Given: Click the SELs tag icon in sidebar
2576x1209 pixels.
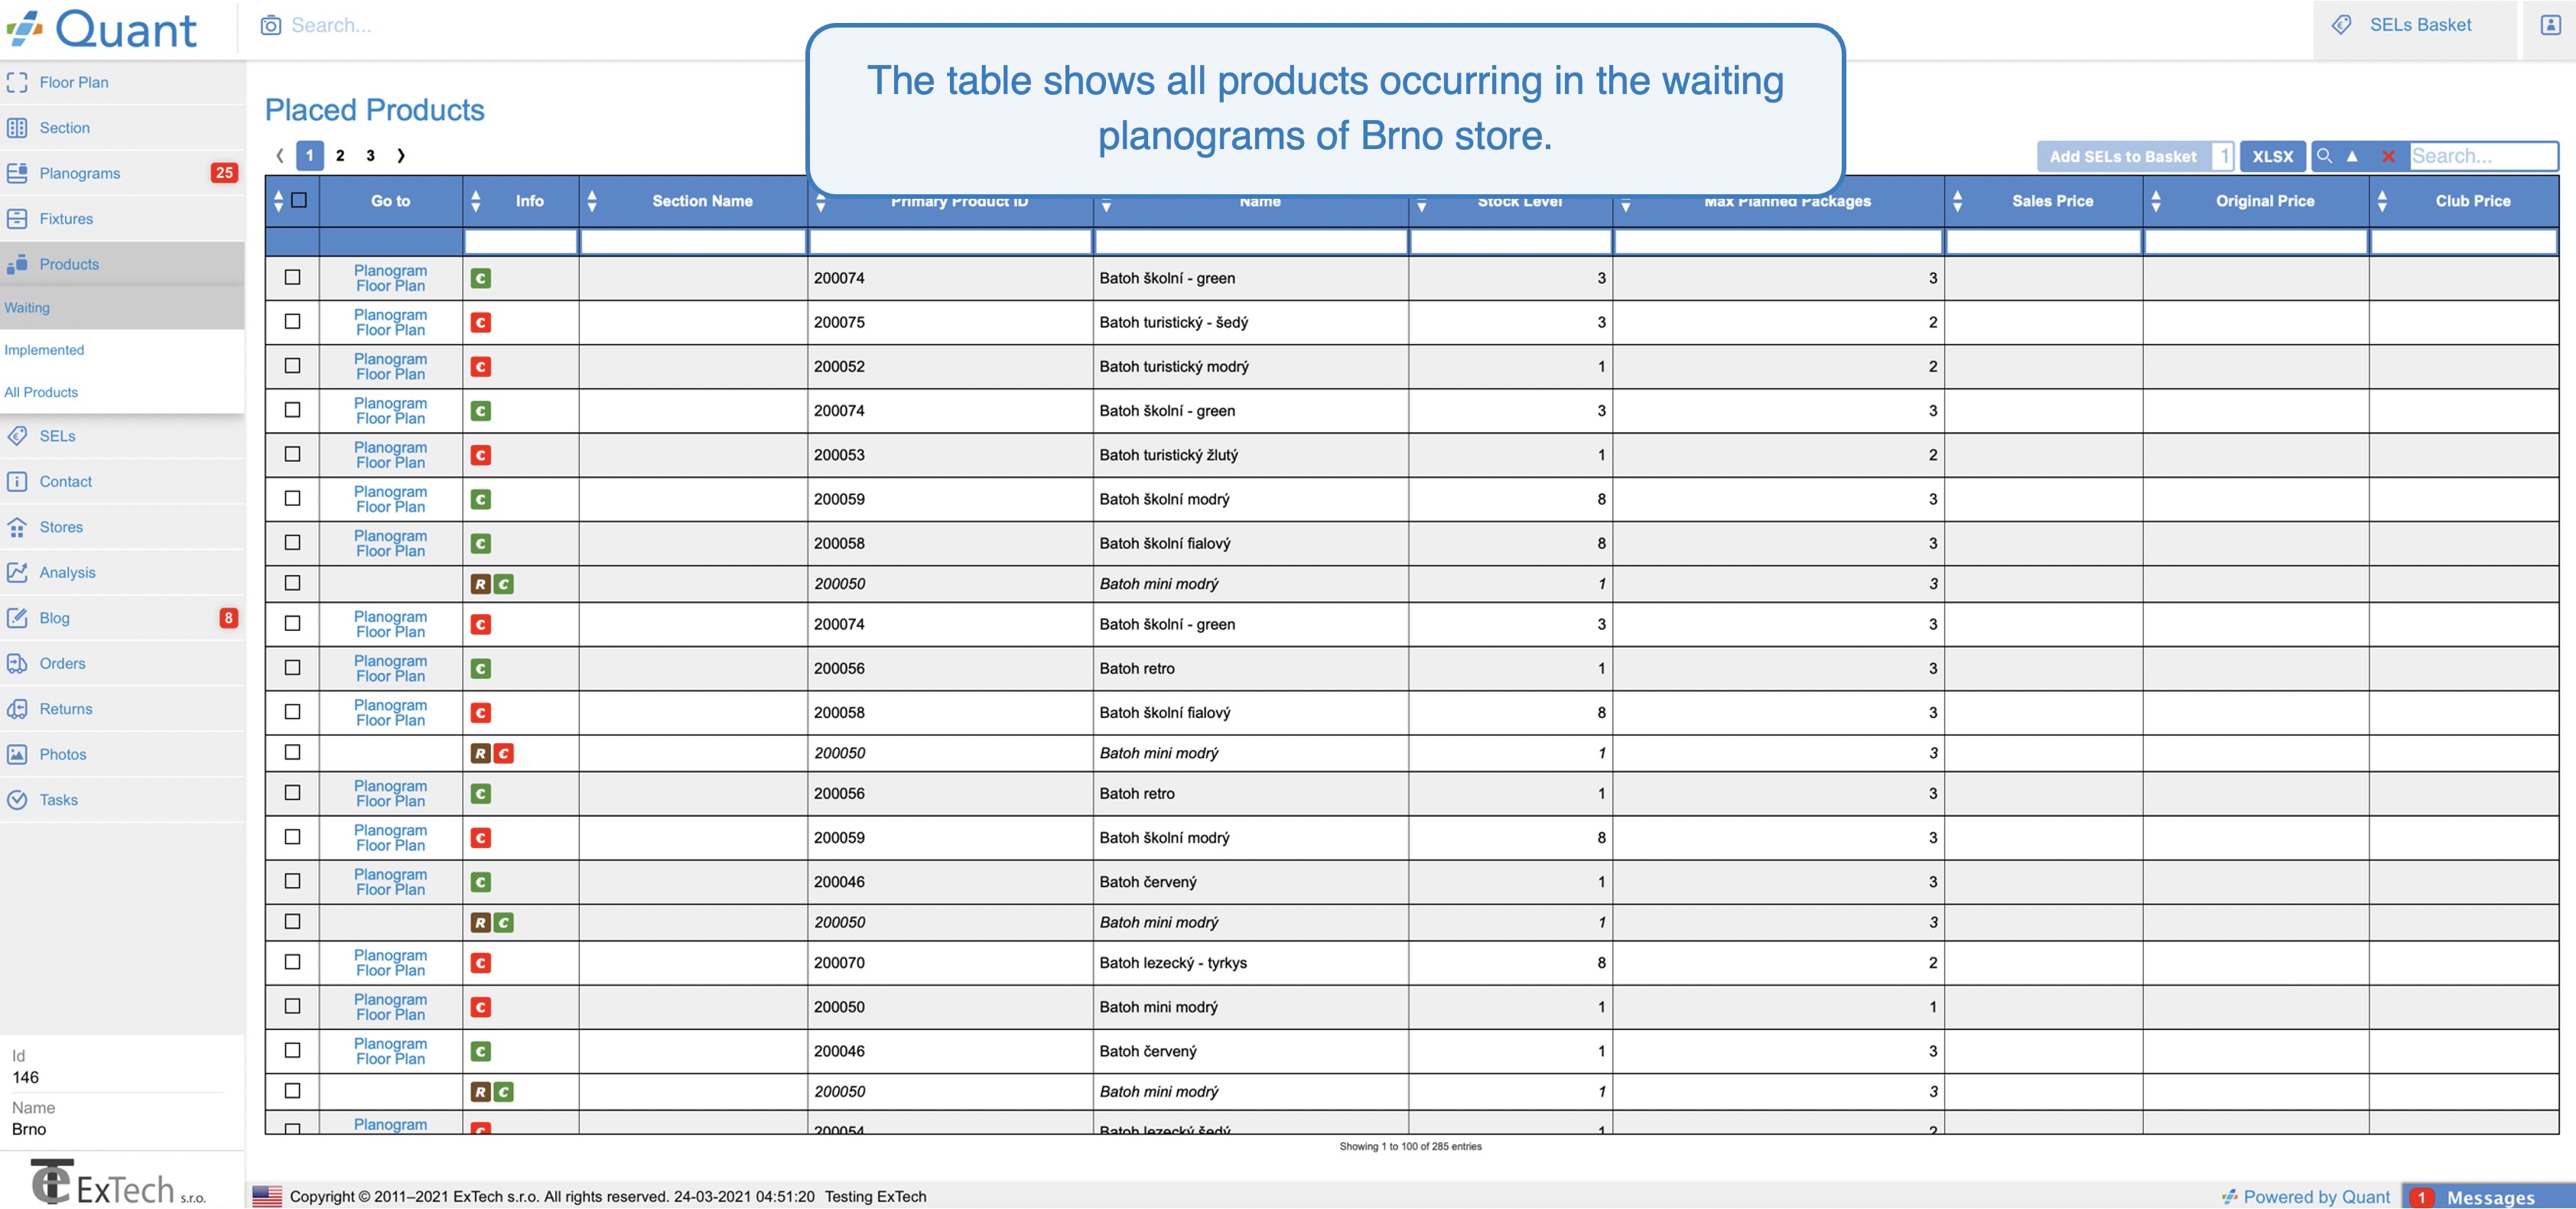Looking at the screenshot, I should pyautogui.click(x=17, y=436).
